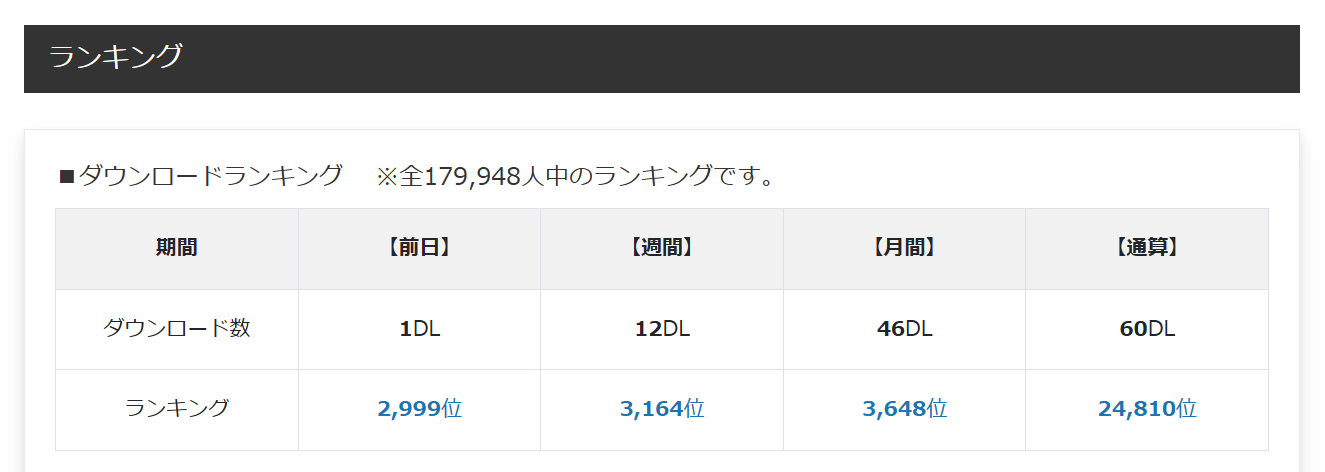This screenshot has height=472, width=1325.
Task: Open the 24,810位 all-time ranking link
Action: pyautogui.click(x=1147, y=409)
